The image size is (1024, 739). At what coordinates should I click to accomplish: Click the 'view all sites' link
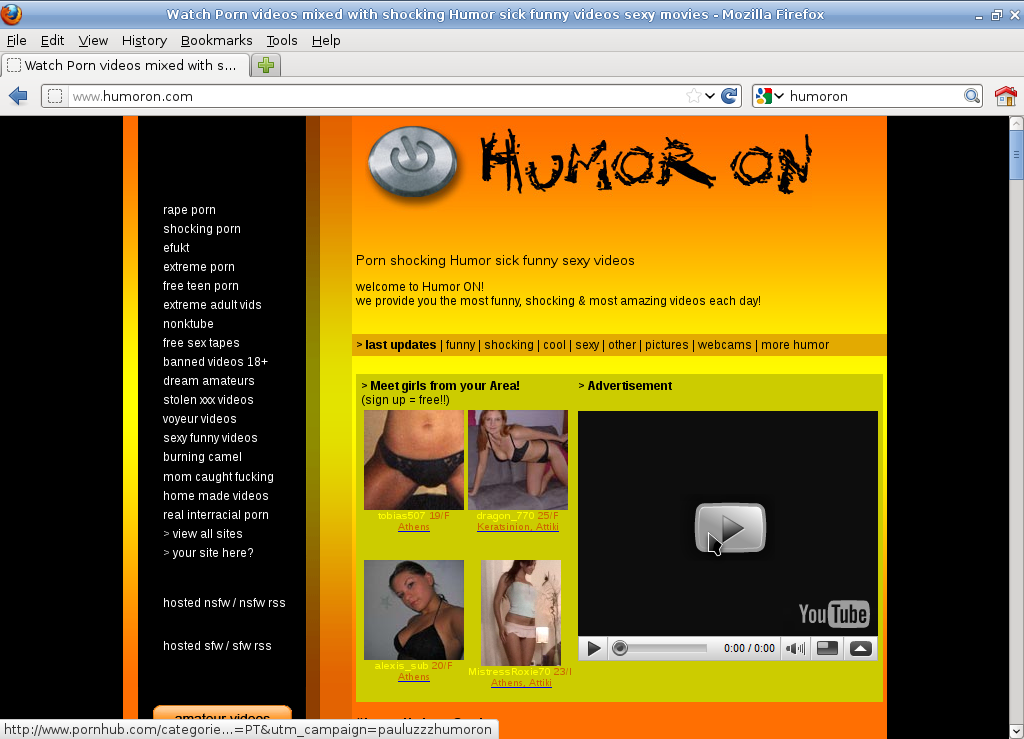pyautogui.click(x=207, y=533)
